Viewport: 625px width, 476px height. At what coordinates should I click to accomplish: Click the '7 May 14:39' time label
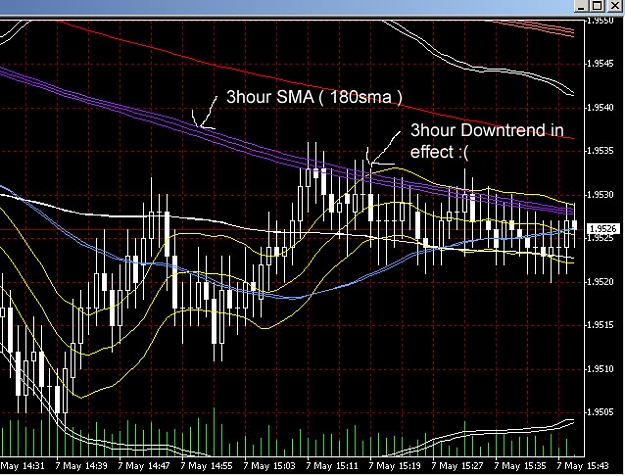(x=81, y=466)
